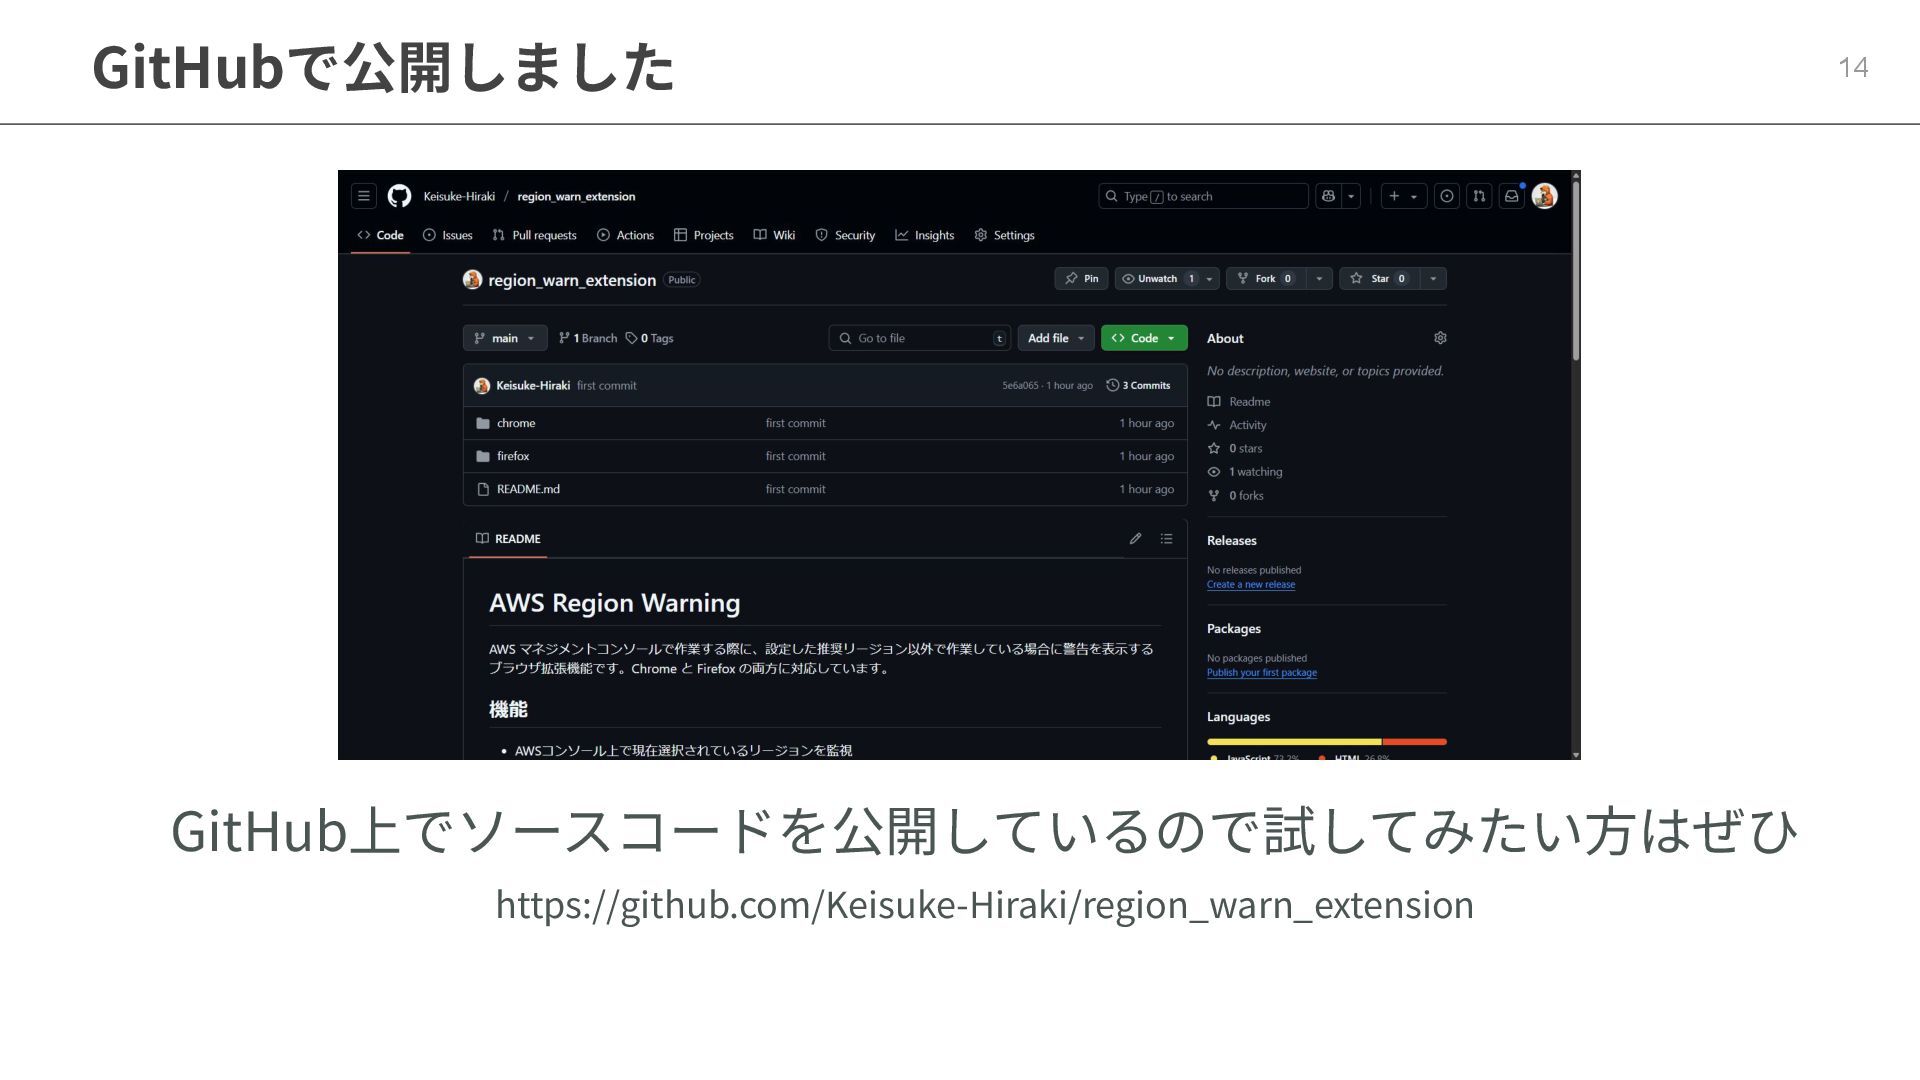Open the notifications inbox icon
Viewport: 1920px width, 1080px height.
coord(1512,196)
